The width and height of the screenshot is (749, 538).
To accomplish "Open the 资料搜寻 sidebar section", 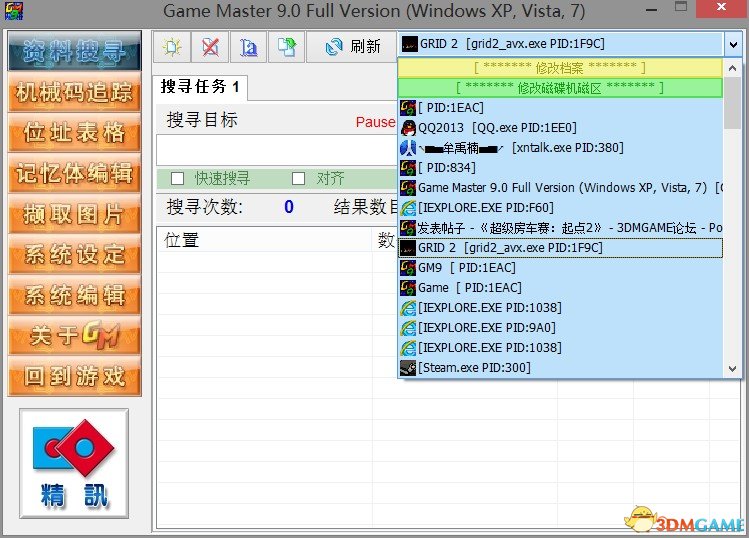I will tap(75, 51).
